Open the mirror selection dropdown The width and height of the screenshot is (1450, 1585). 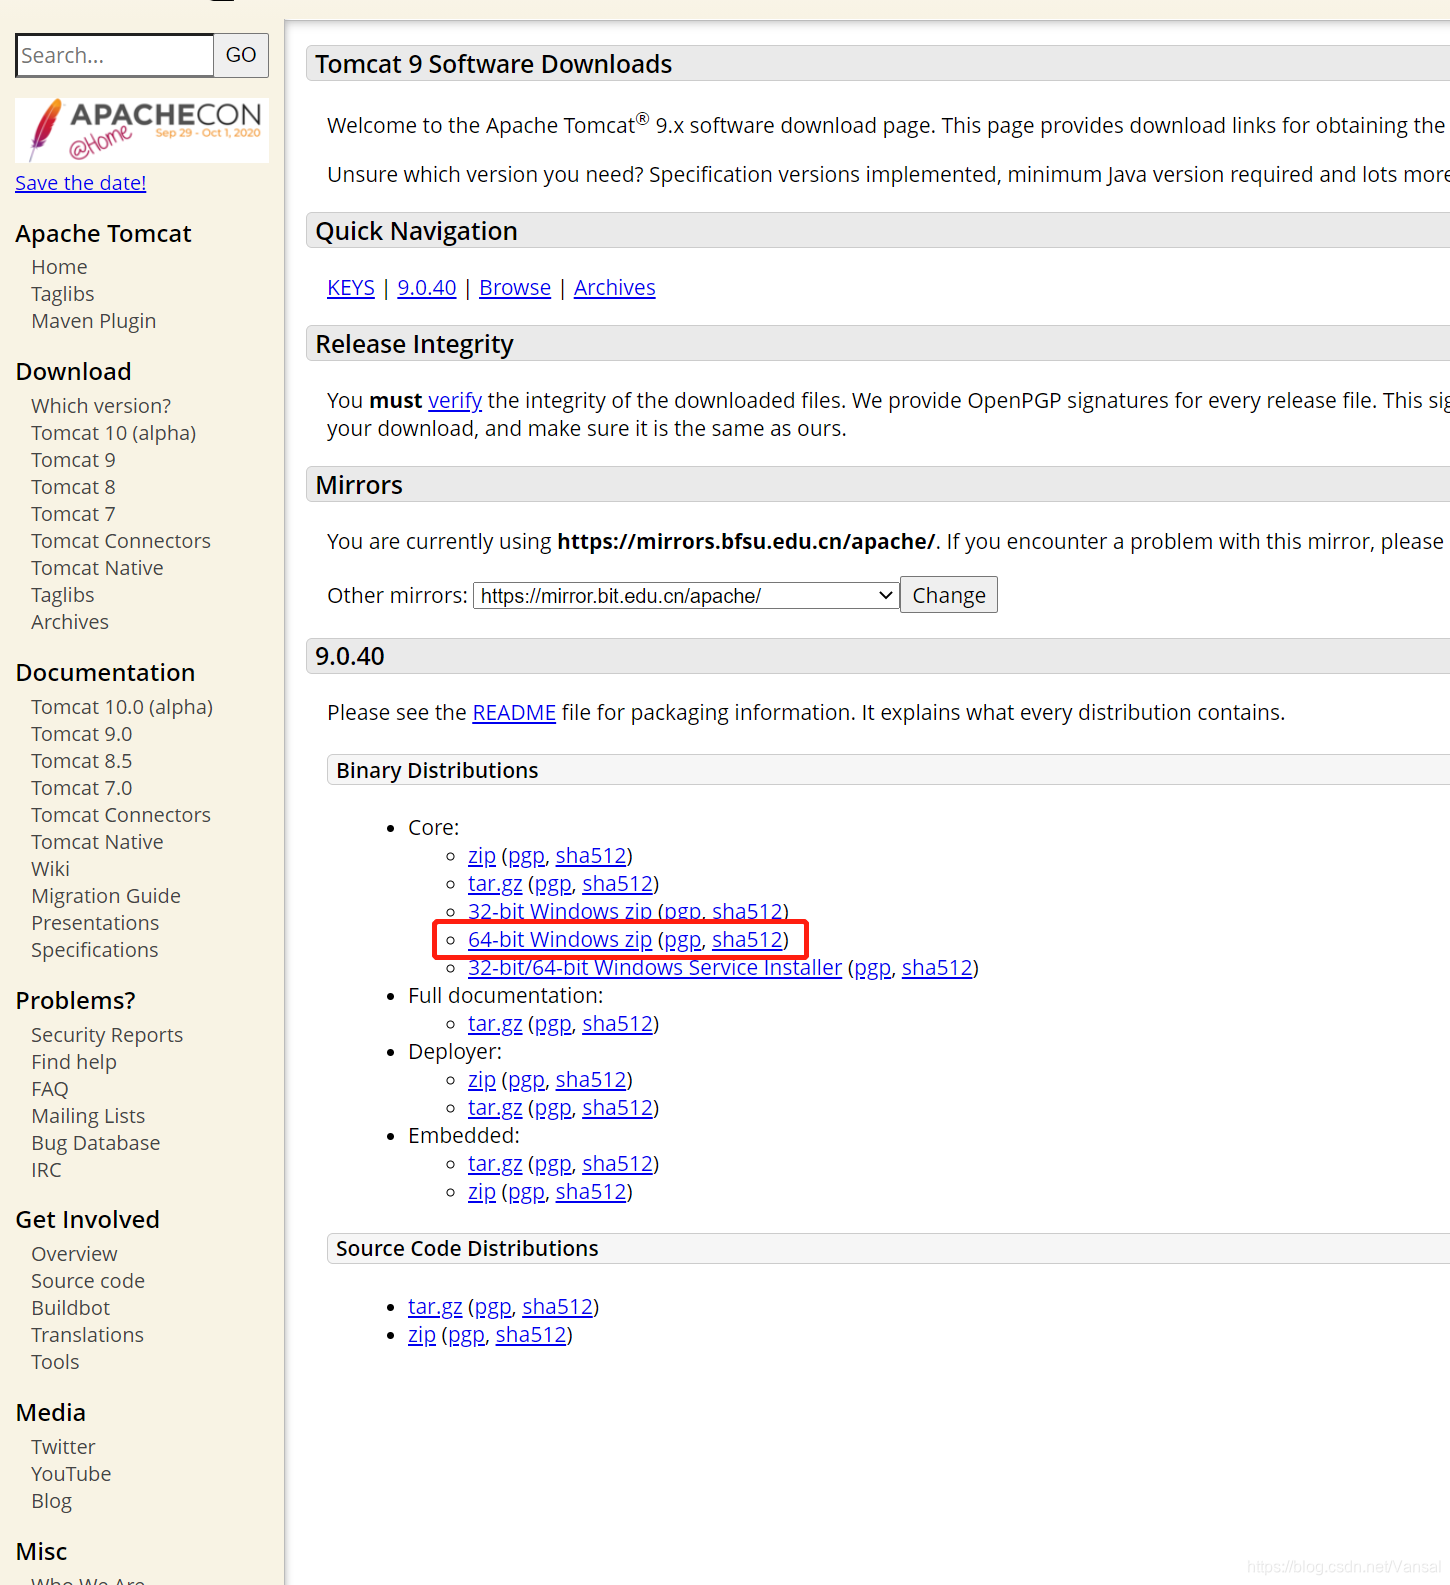[x=686, y=596]
